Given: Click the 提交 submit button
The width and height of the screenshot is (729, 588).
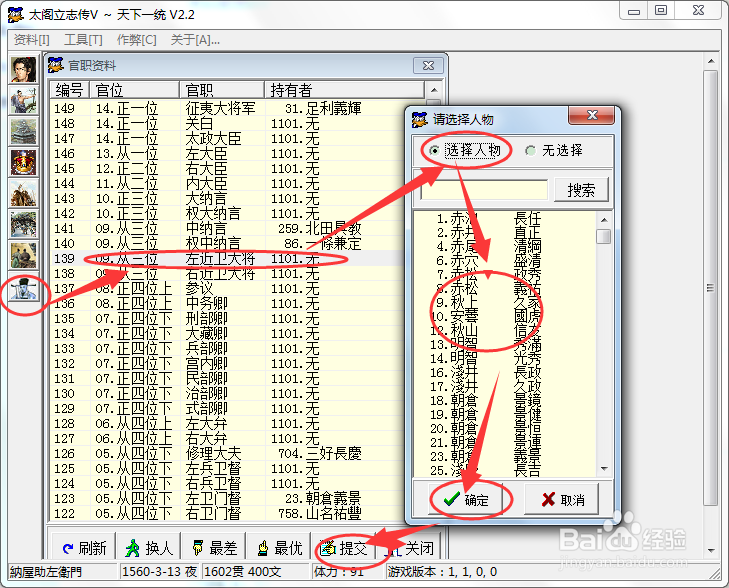Looking at the screenshot, I should coord(344,548).
